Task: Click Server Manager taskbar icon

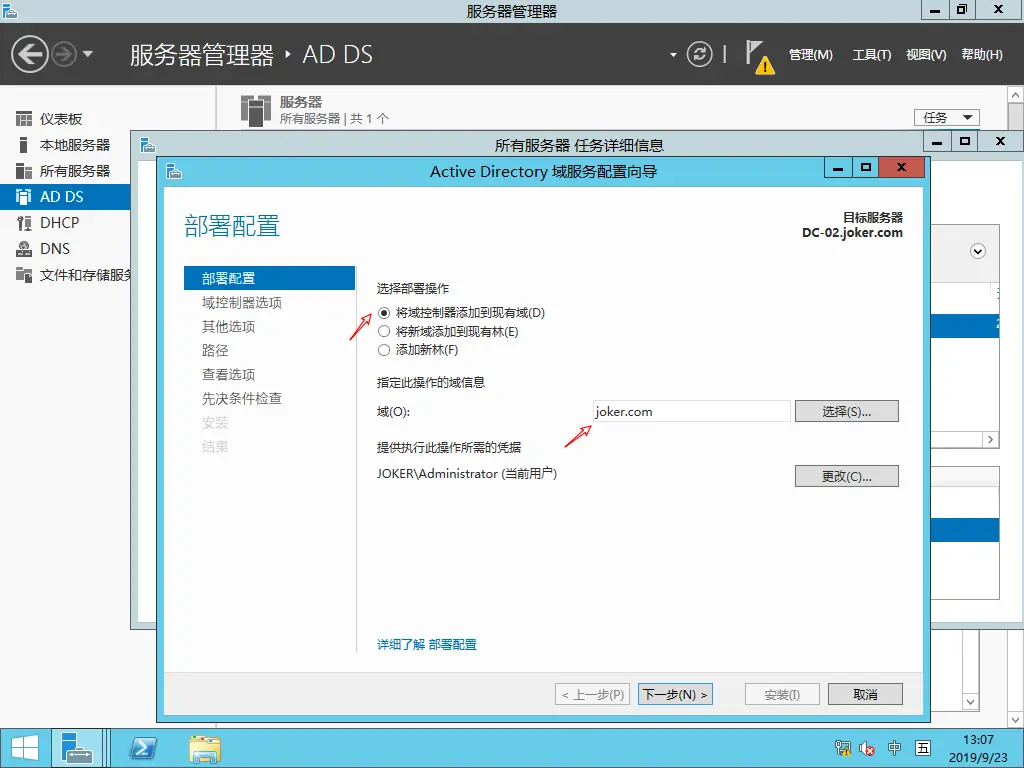Action: 77,748
